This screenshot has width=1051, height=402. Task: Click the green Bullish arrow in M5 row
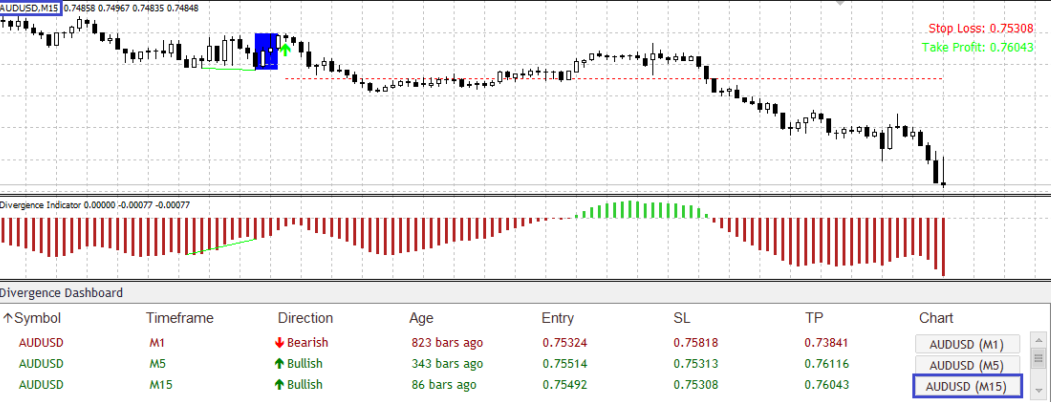tap(282, 364)
